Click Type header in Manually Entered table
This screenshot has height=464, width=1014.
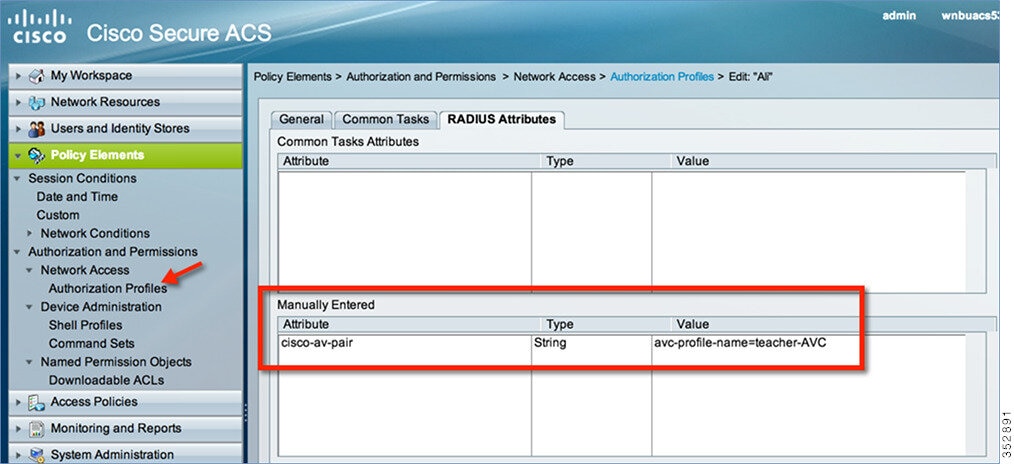click(x=605, y=324)
